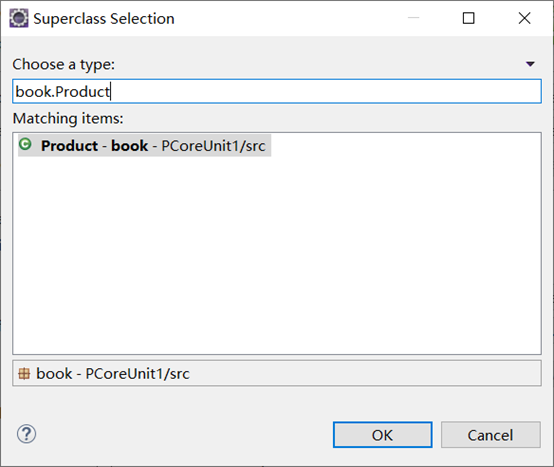
Task: Select the Product - book matching item
Action: pyautogui.click(x=145, y=145)
